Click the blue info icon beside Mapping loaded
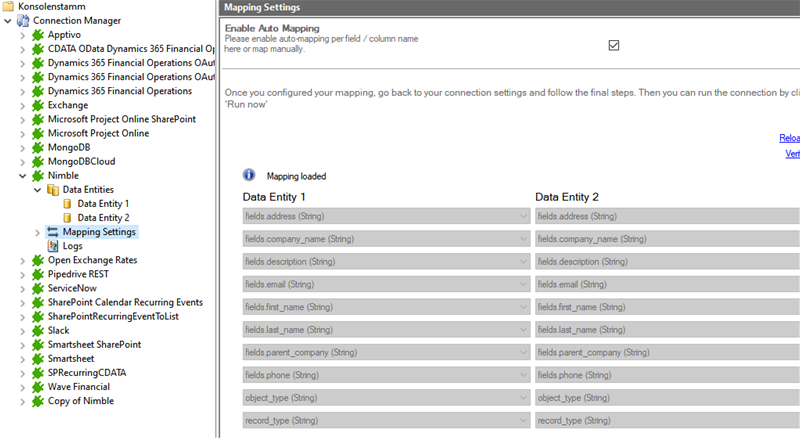The image size is (800, 438). pyautogui.click(x=250, y=175)
